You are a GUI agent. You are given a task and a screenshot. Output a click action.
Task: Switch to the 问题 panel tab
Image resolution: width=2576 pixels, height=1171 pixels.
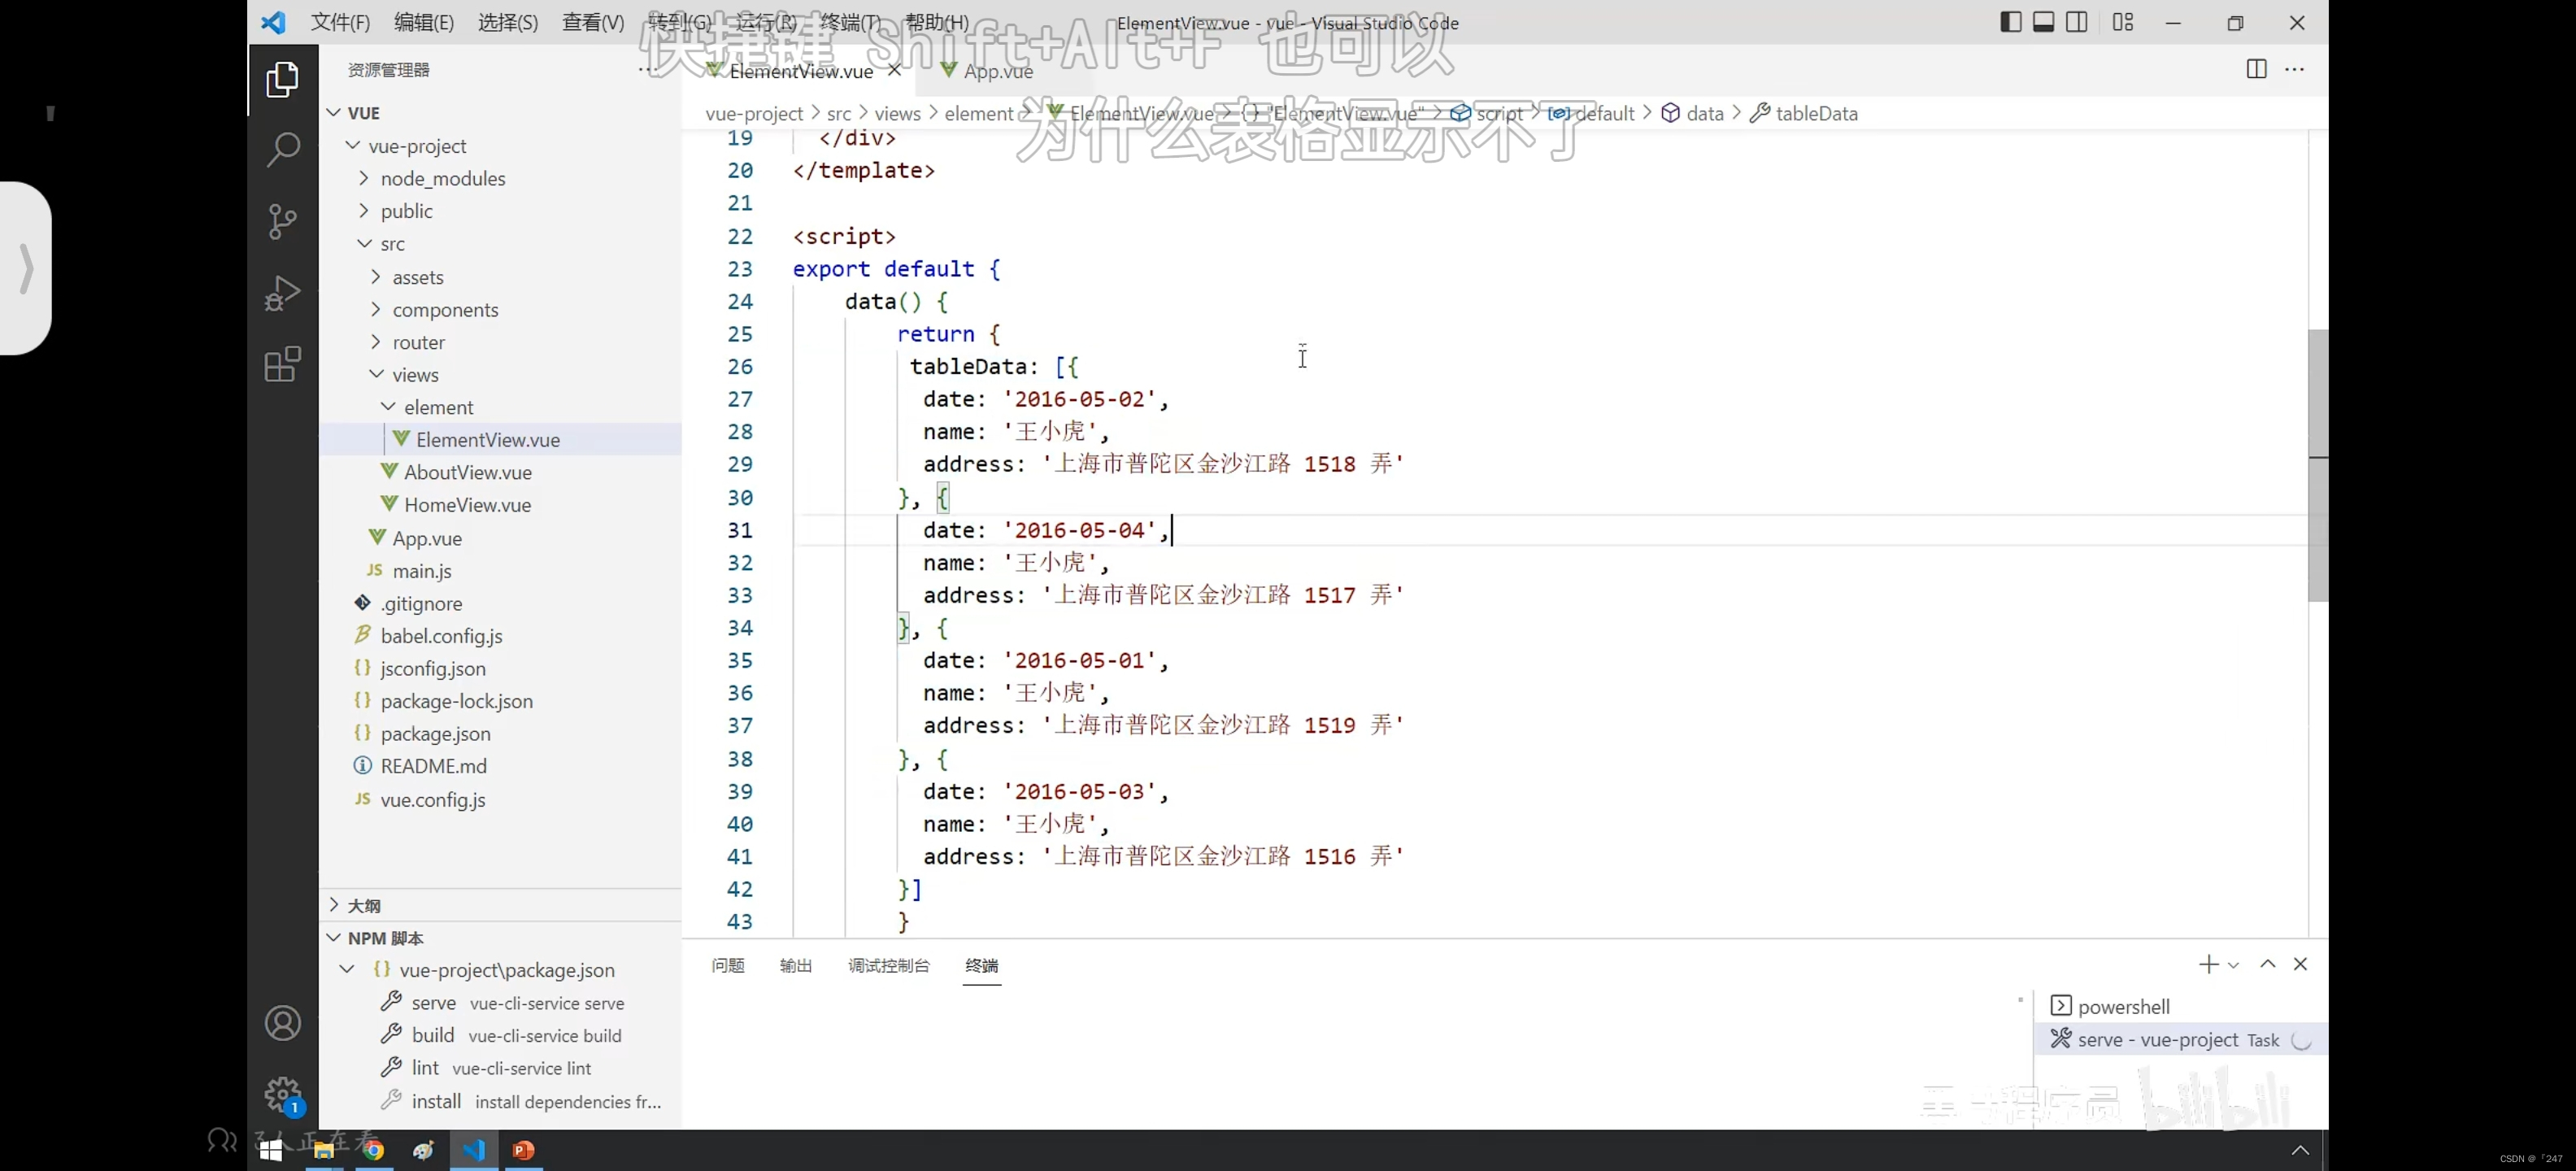(x=728, y=965)
